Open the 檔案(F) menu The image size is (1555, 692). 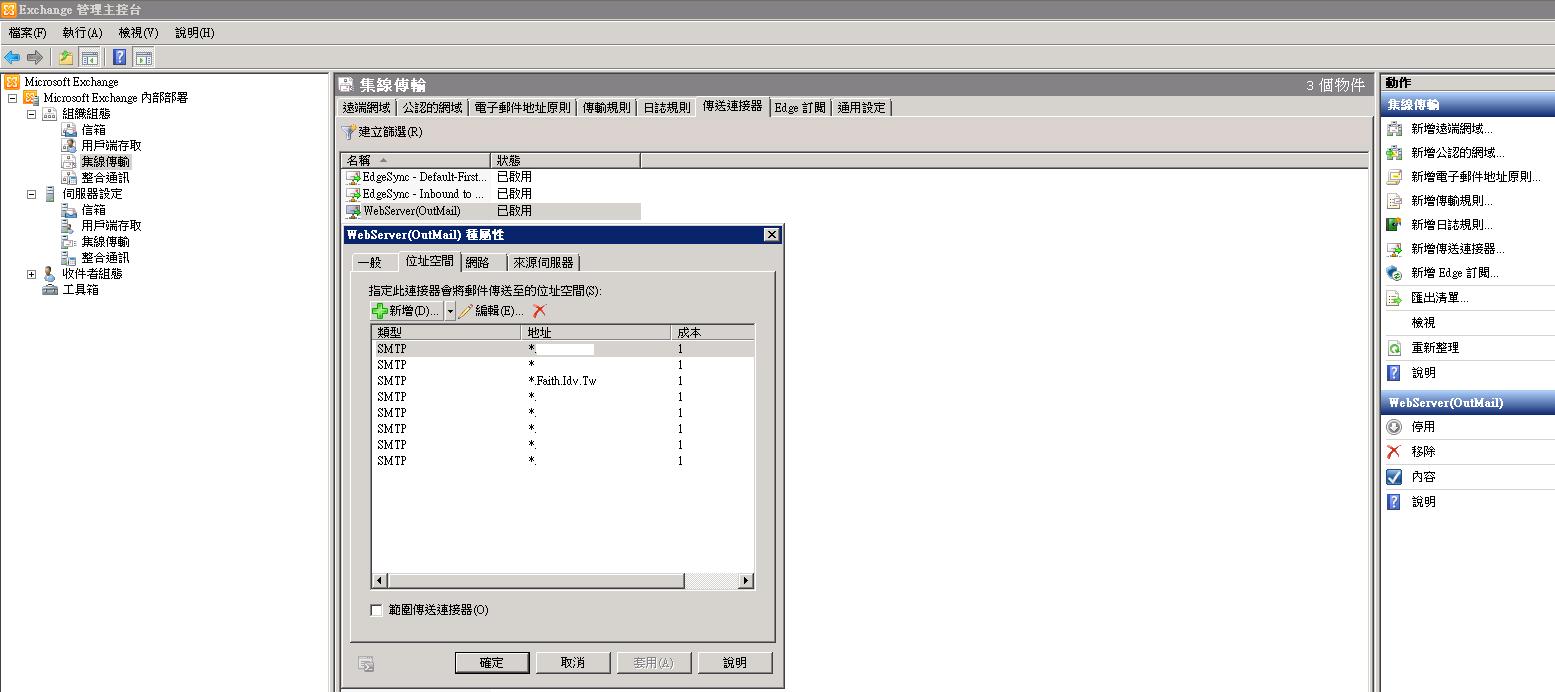[28, 33]
